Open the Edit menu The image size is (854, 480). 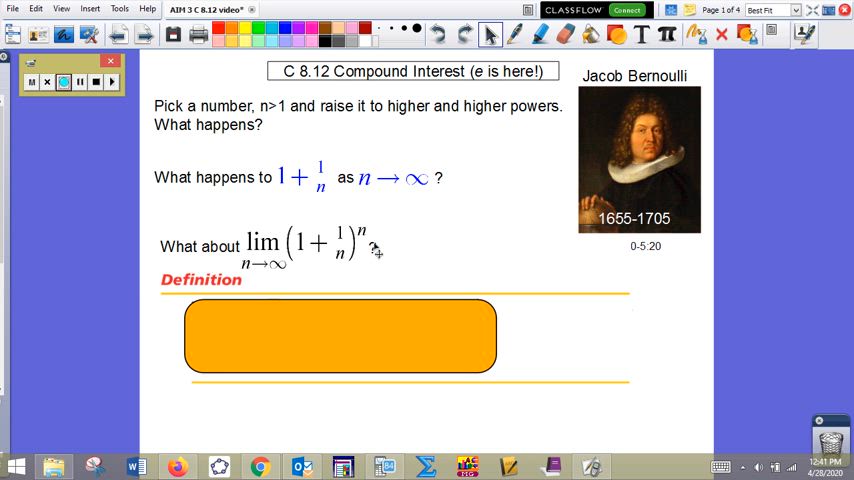(x=36, y=9)
